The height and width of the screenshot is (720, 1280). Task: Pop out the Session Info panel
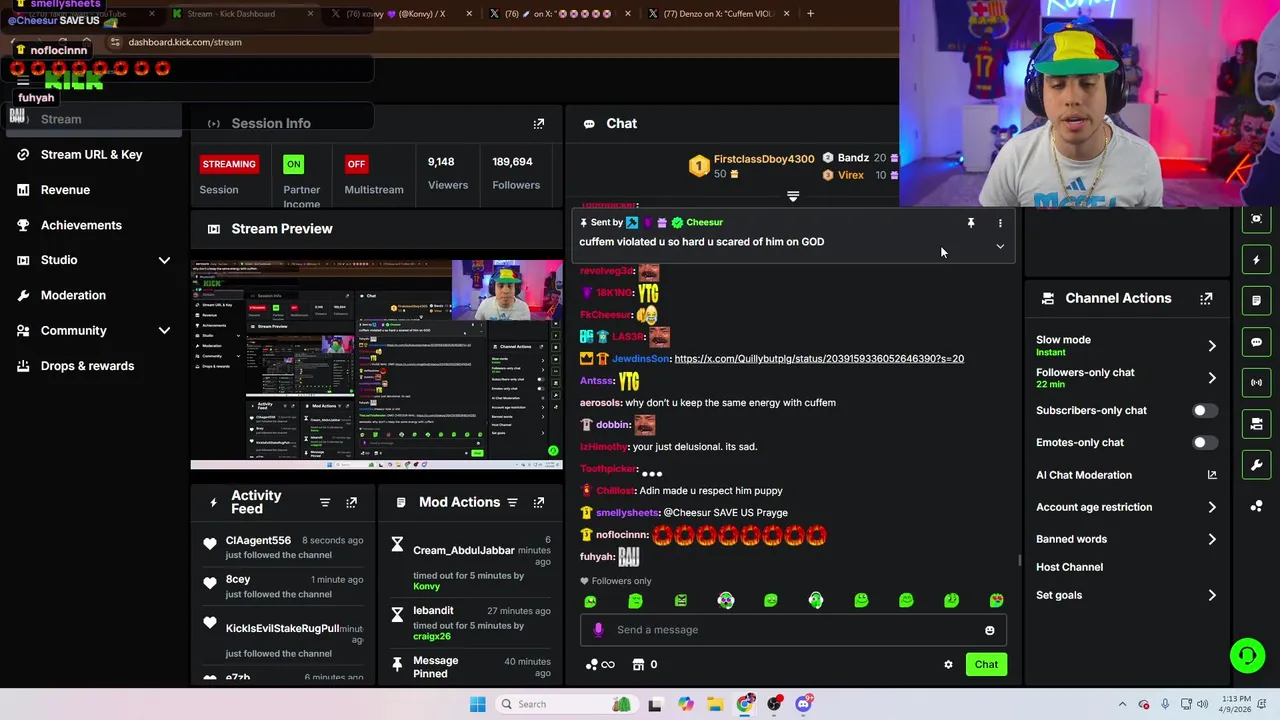(539, 123)
